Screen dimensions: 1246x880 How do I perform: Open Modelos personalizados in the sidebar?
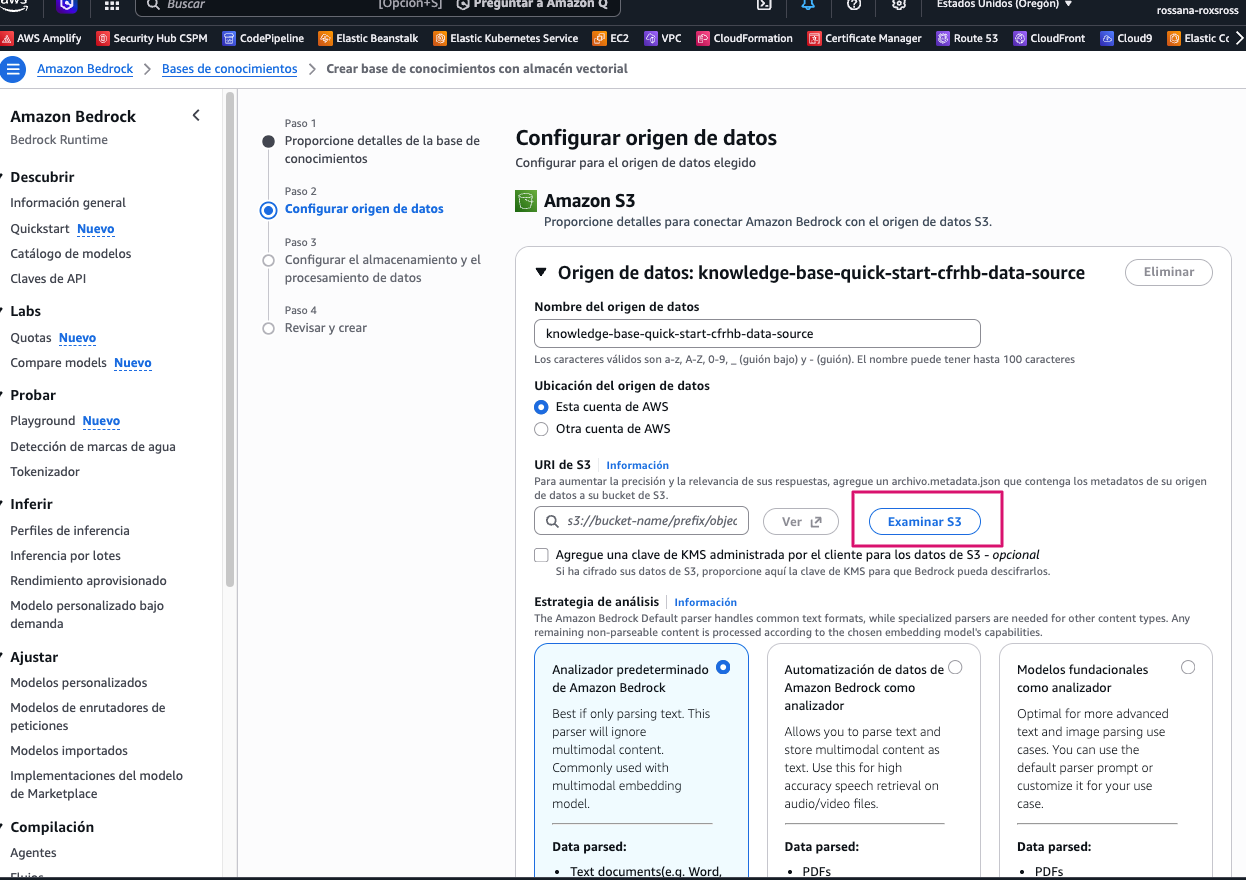click(x=79, y=683)
